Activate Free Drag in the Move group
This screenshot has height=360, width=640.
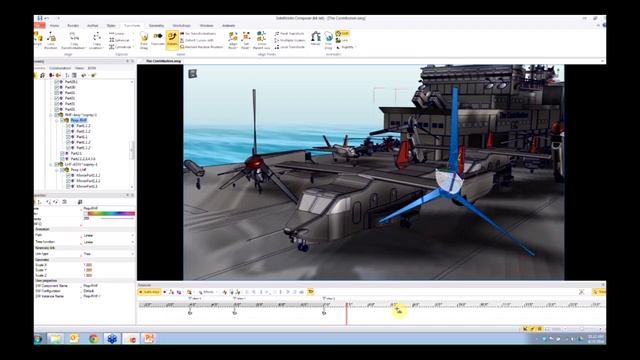pyautogui.click(x=144, y=40)
